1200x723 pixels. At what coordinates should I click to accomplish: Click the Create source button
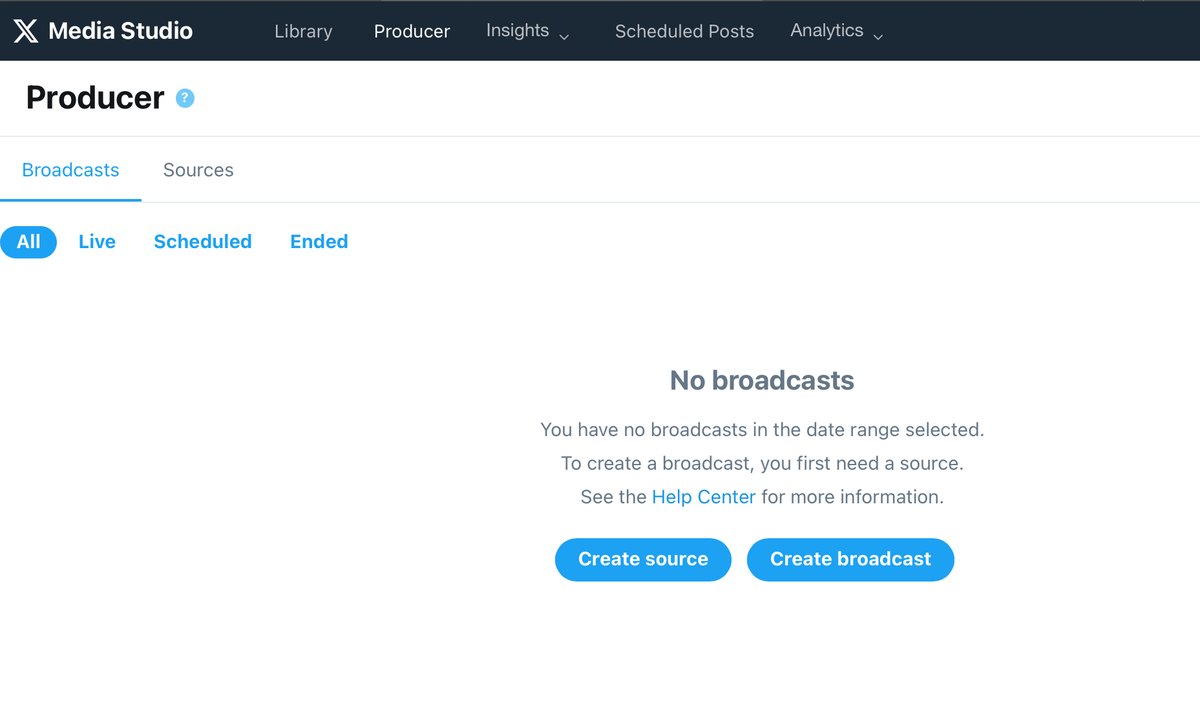click(643, 559)
